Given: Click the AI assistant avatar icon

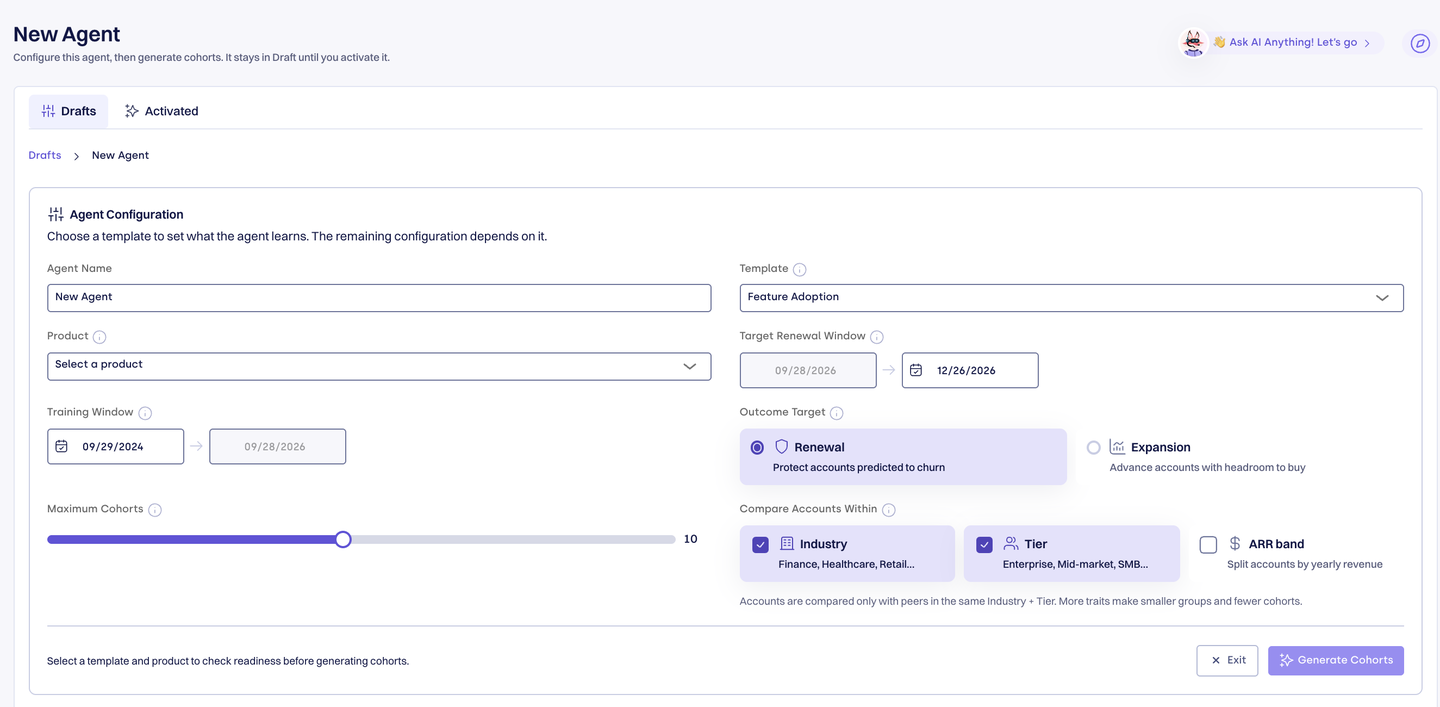Looking at the screenshot, I should (1193, 43).
